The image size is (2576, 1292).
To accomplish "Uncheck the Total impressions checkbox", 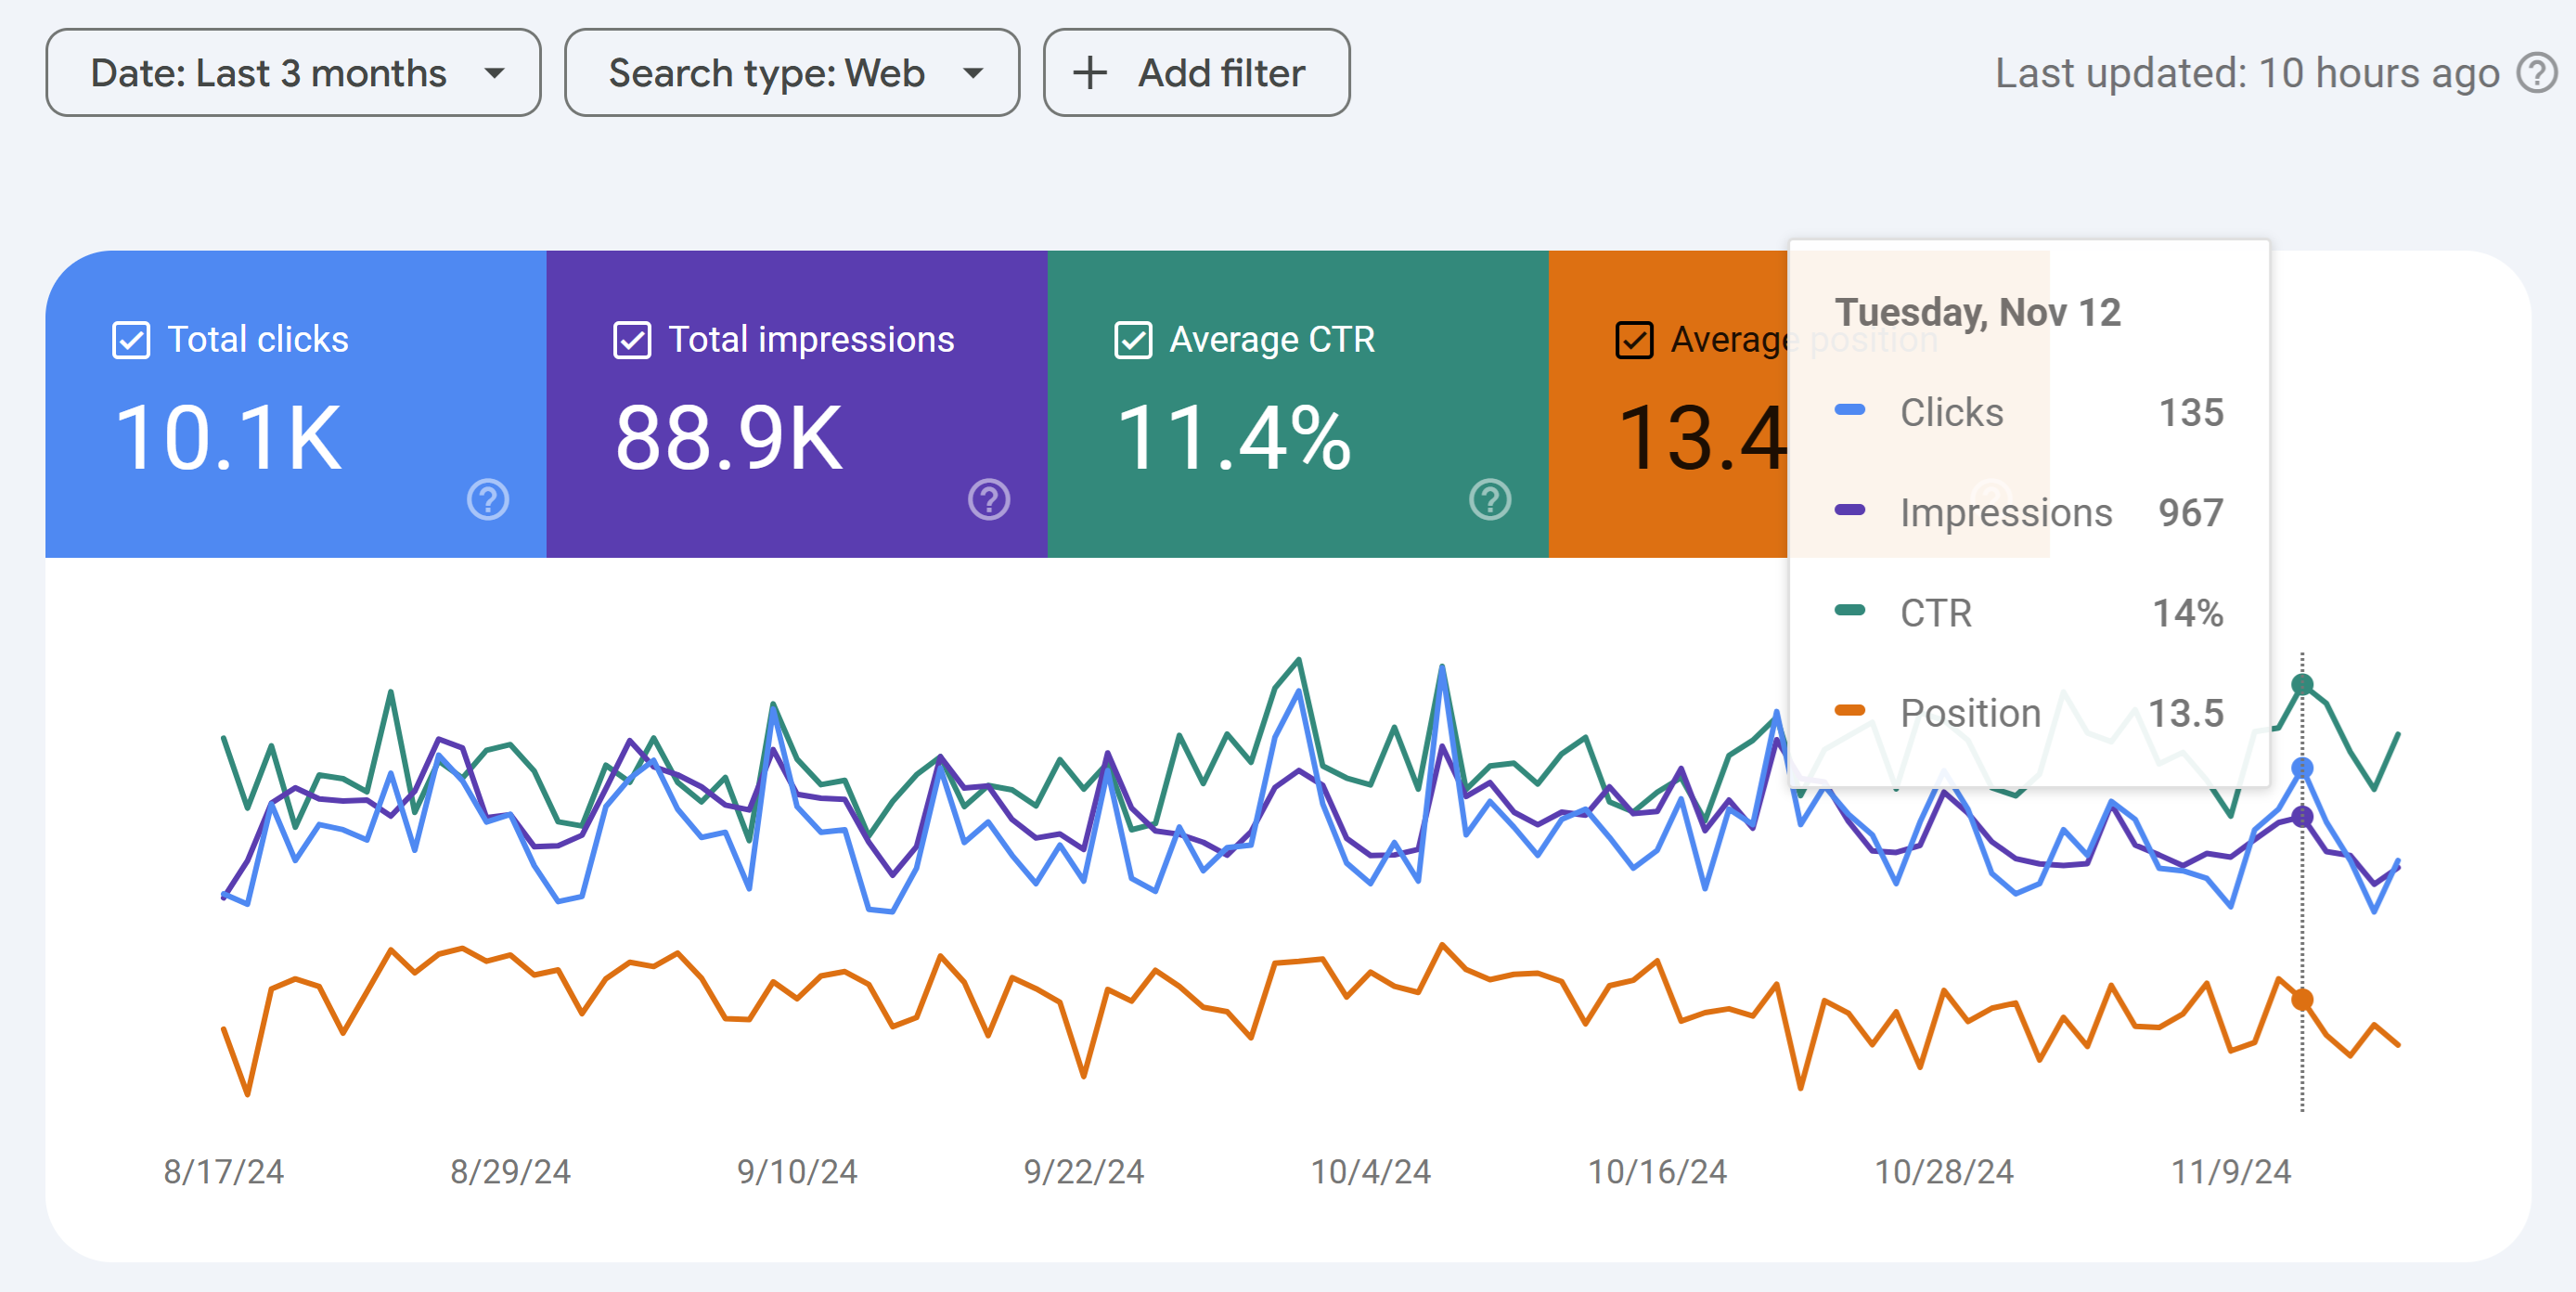I will point(632,340).
